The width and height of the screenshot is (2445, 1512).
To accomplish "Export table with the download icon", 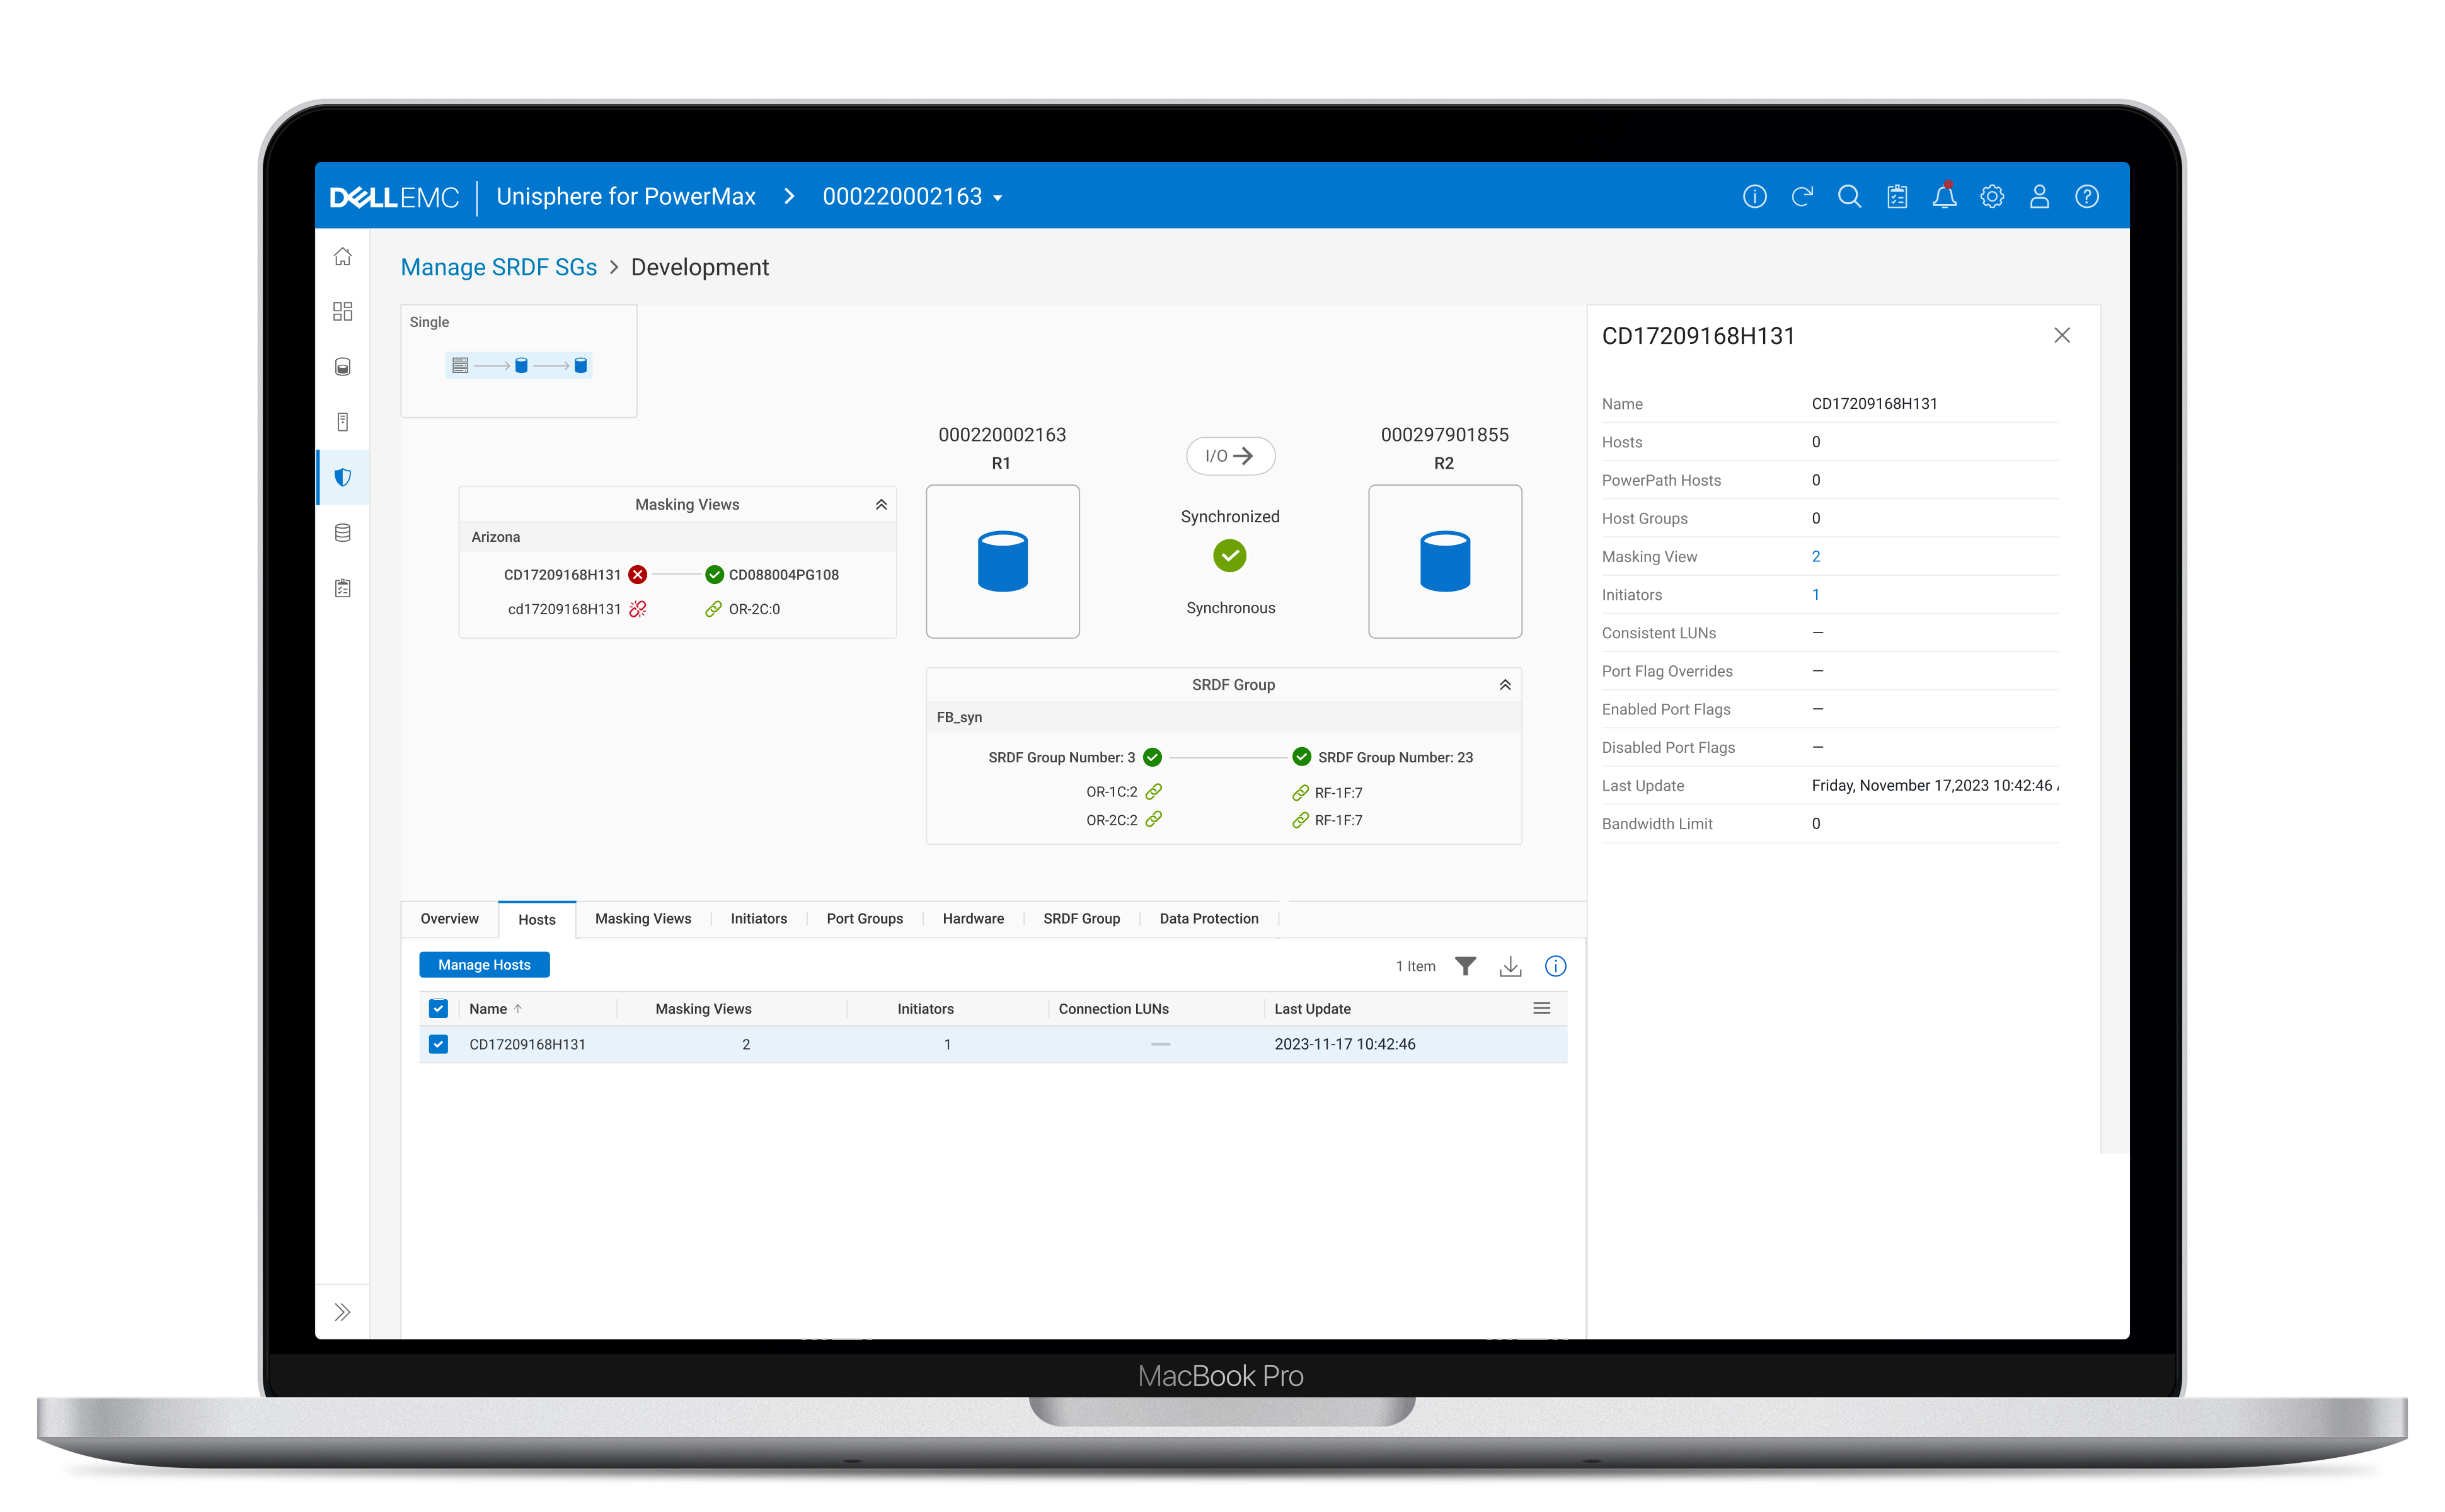I will 1510,966.
